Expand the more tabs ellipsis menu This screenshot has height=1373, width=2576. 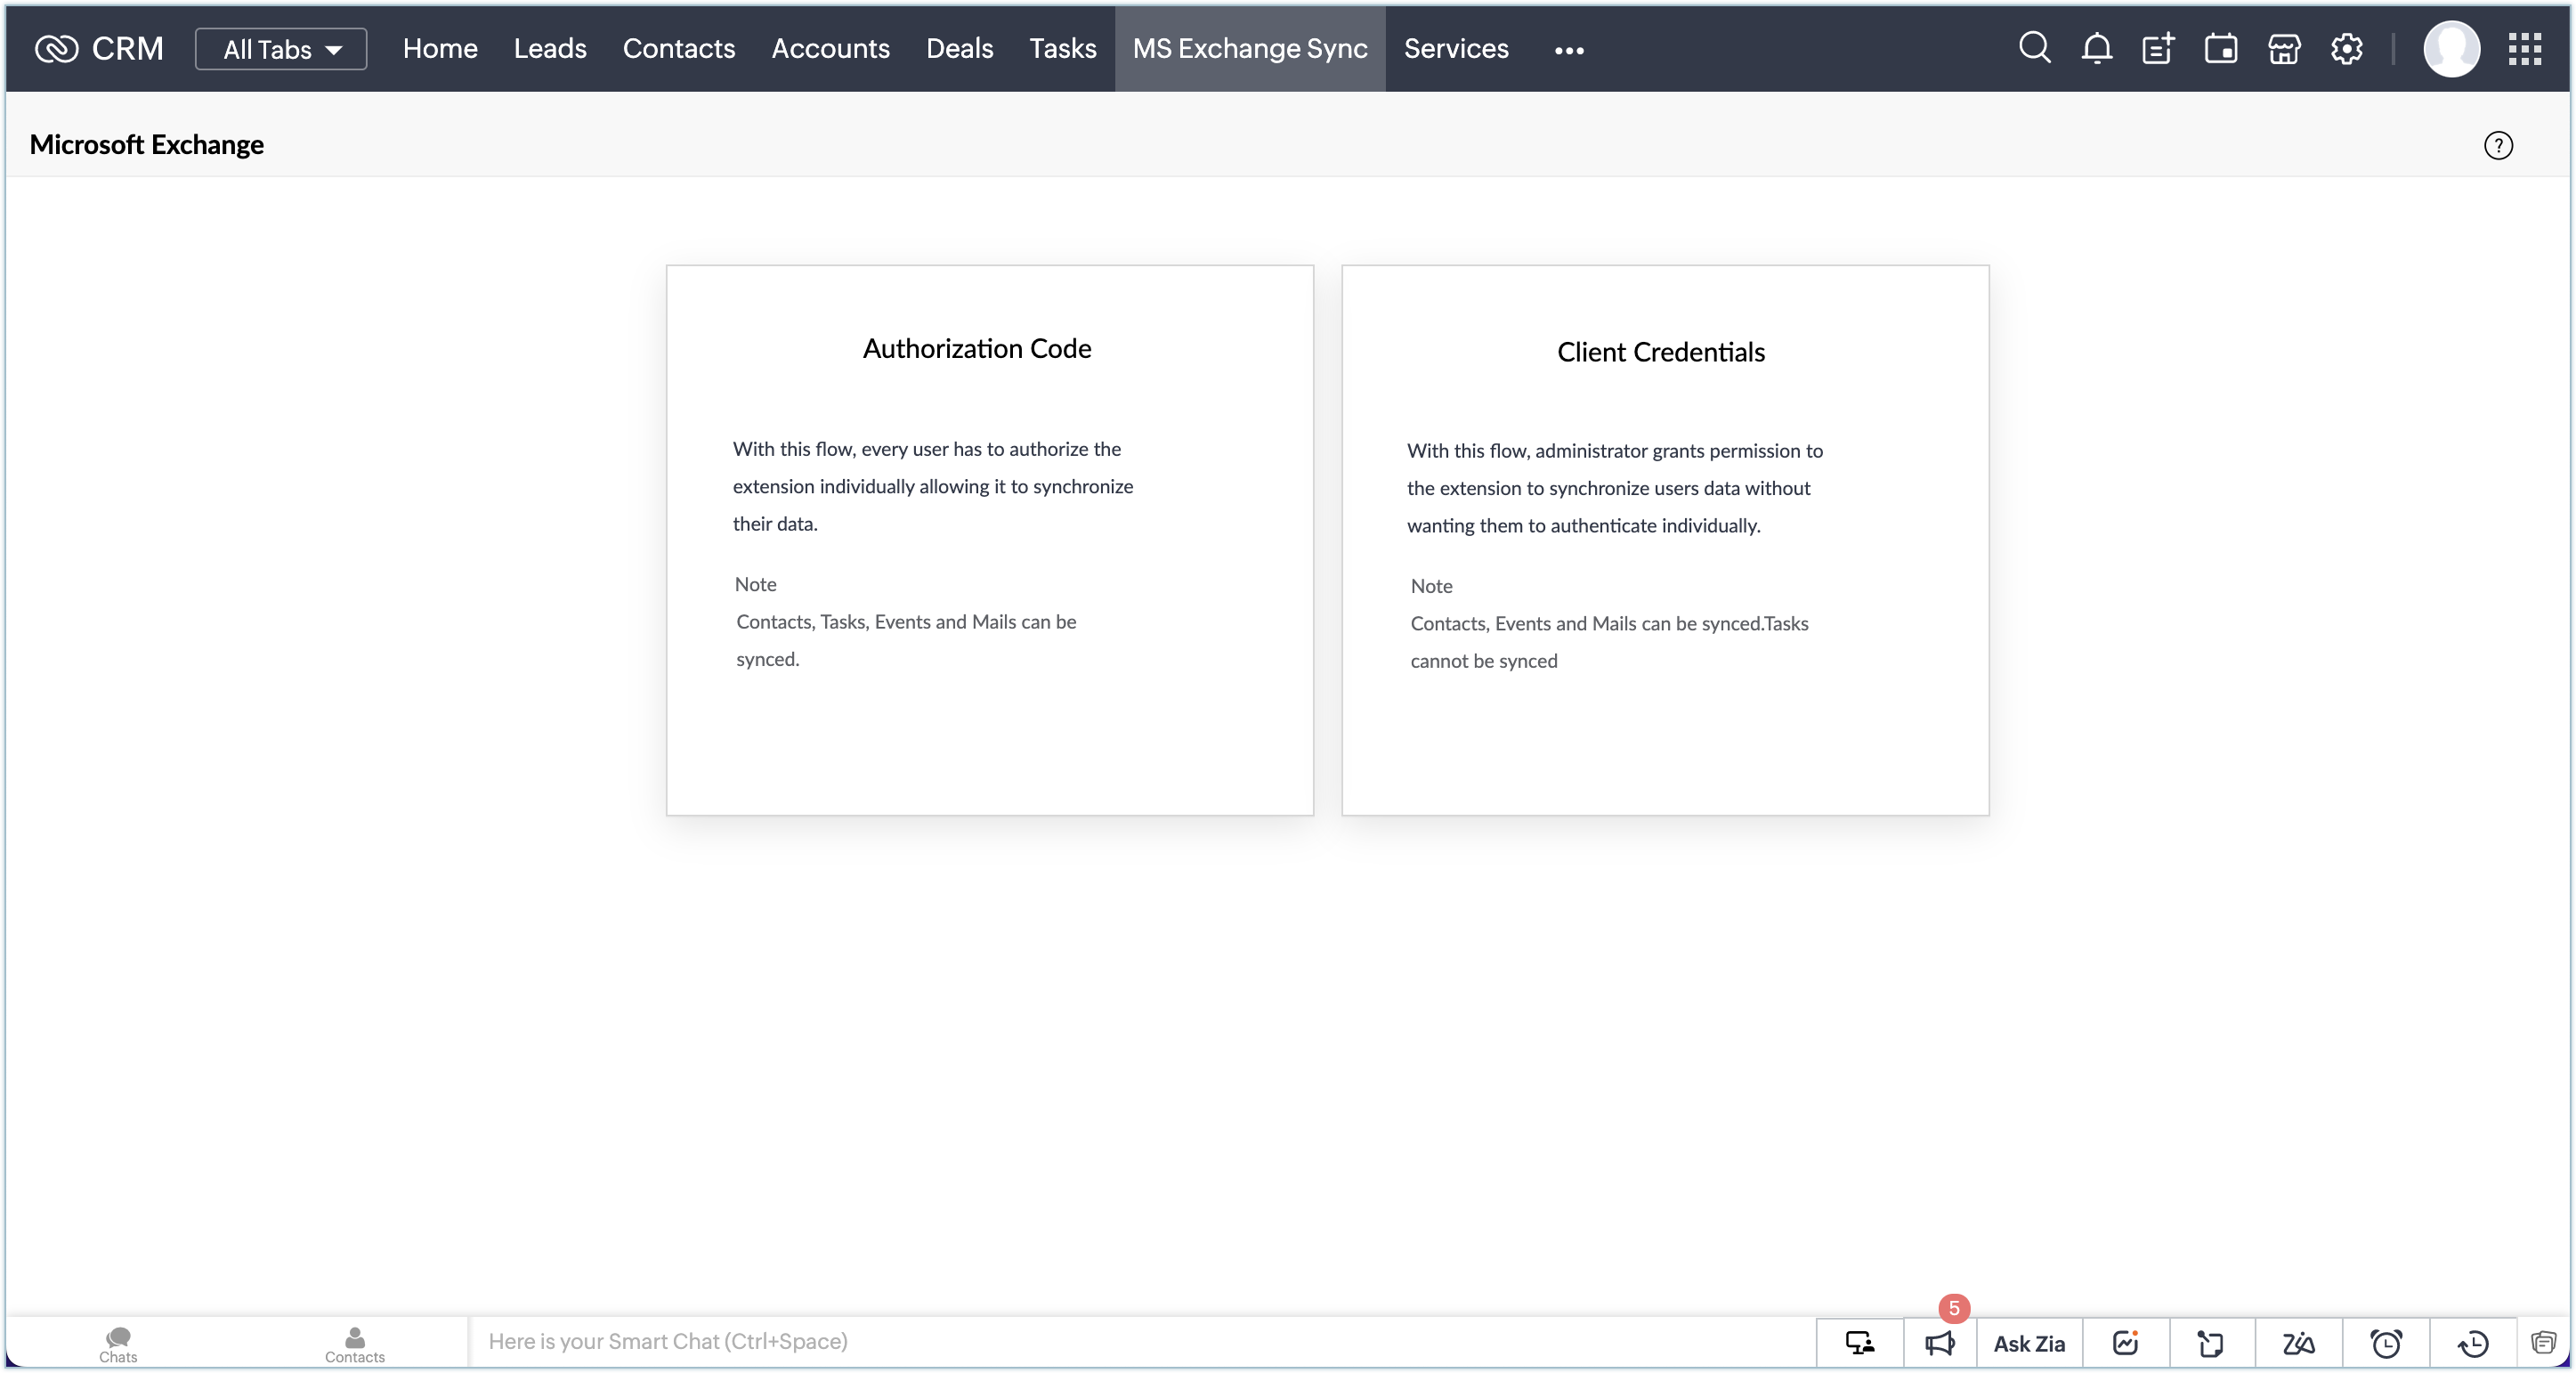pos(1568,50)
